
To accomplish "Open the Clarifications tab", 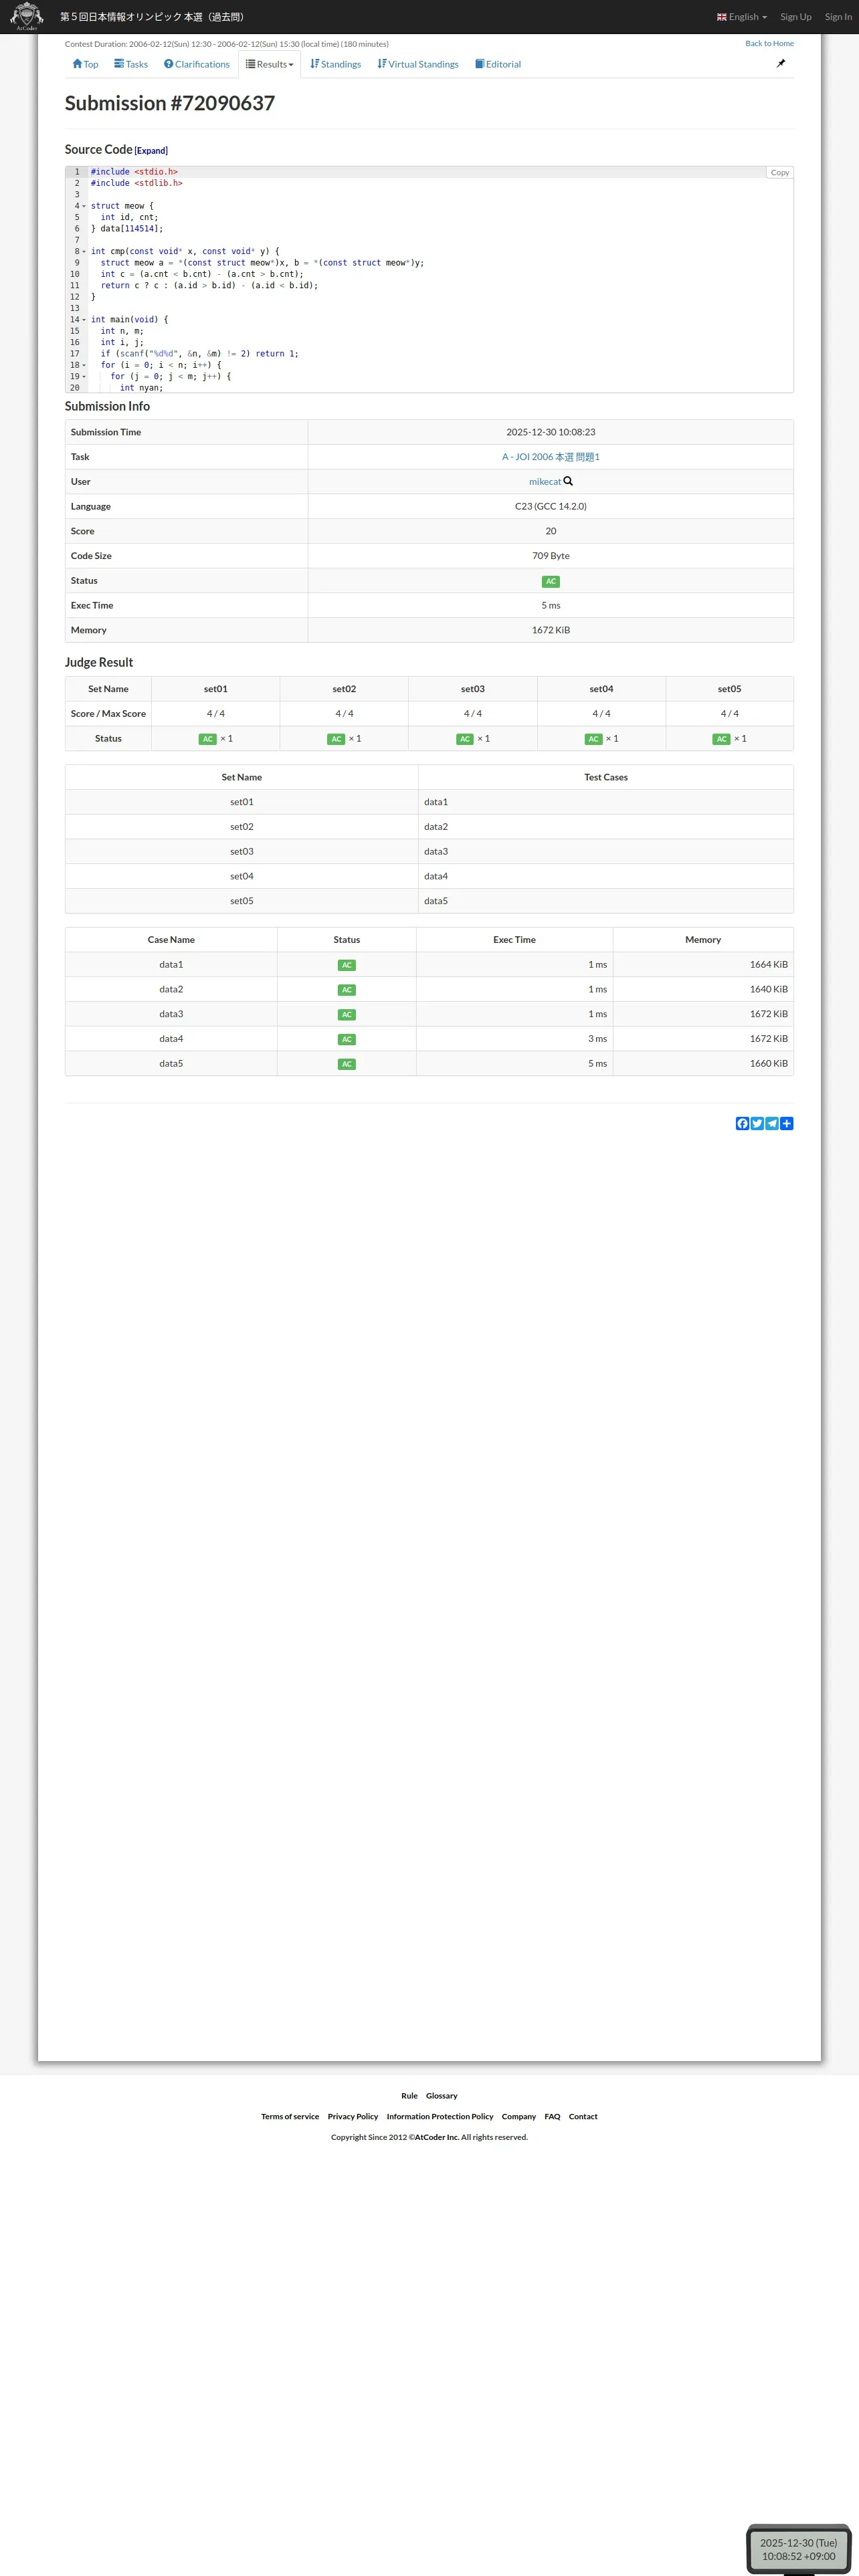I will [197, 64].
